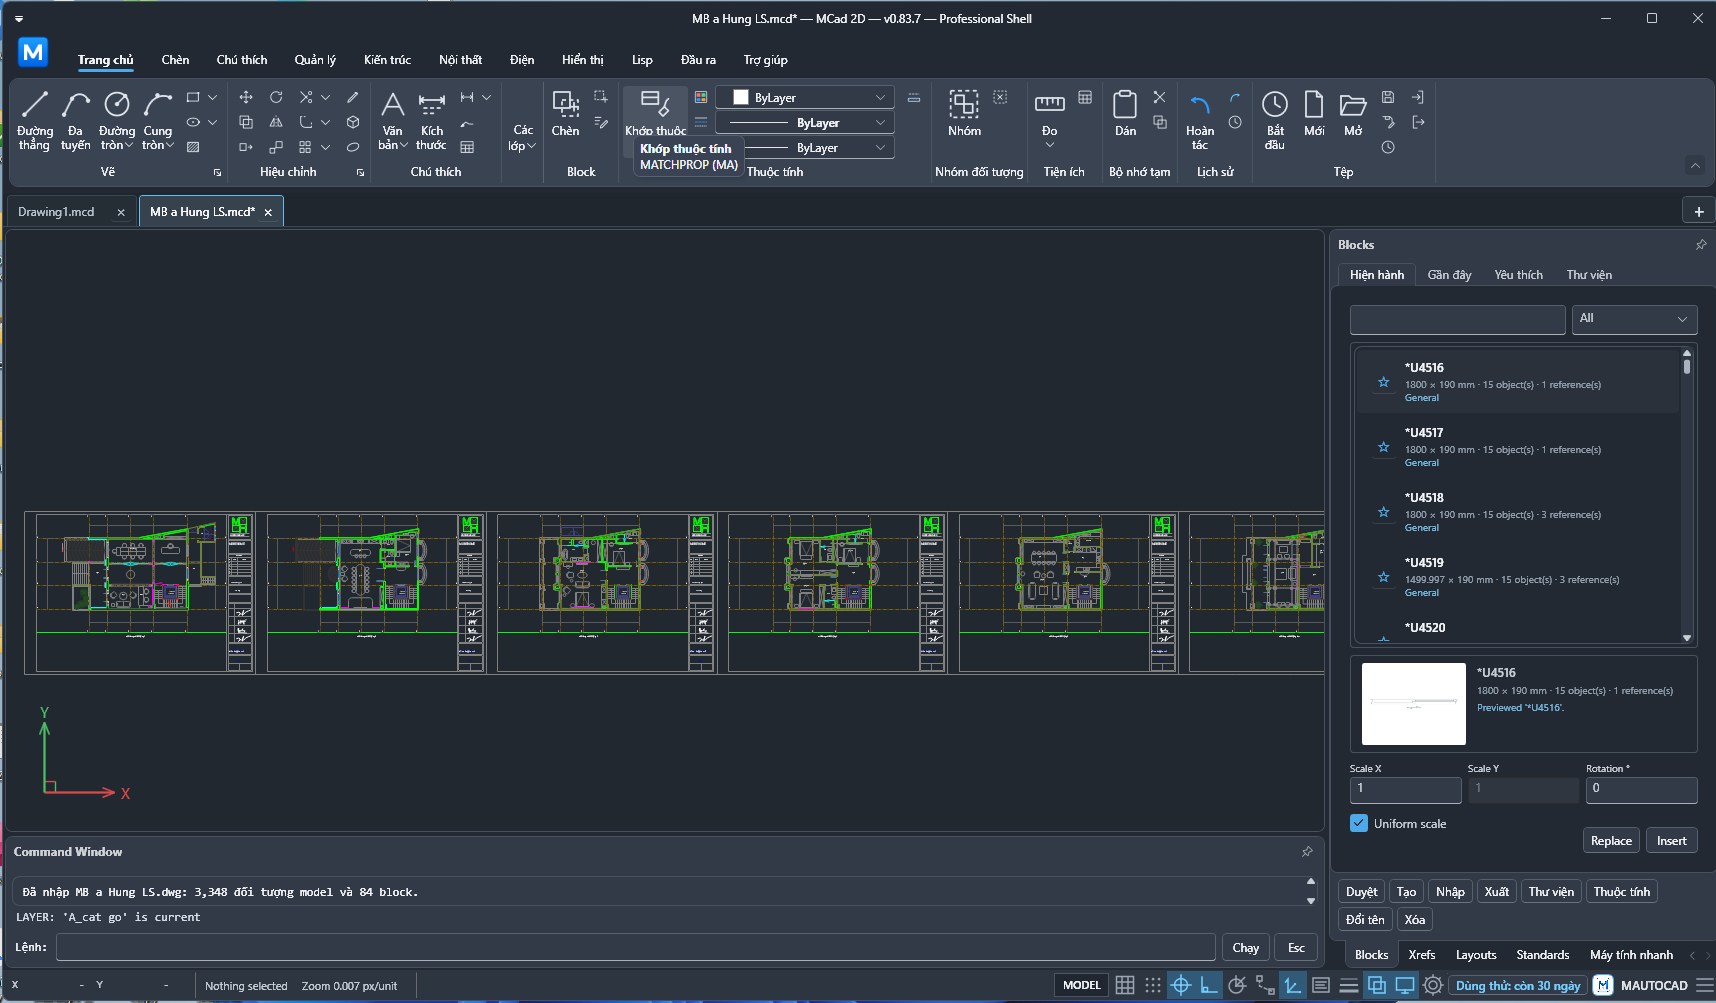Click the cut scissors icon in Bộ nhớ tạm

[1159, 97]
